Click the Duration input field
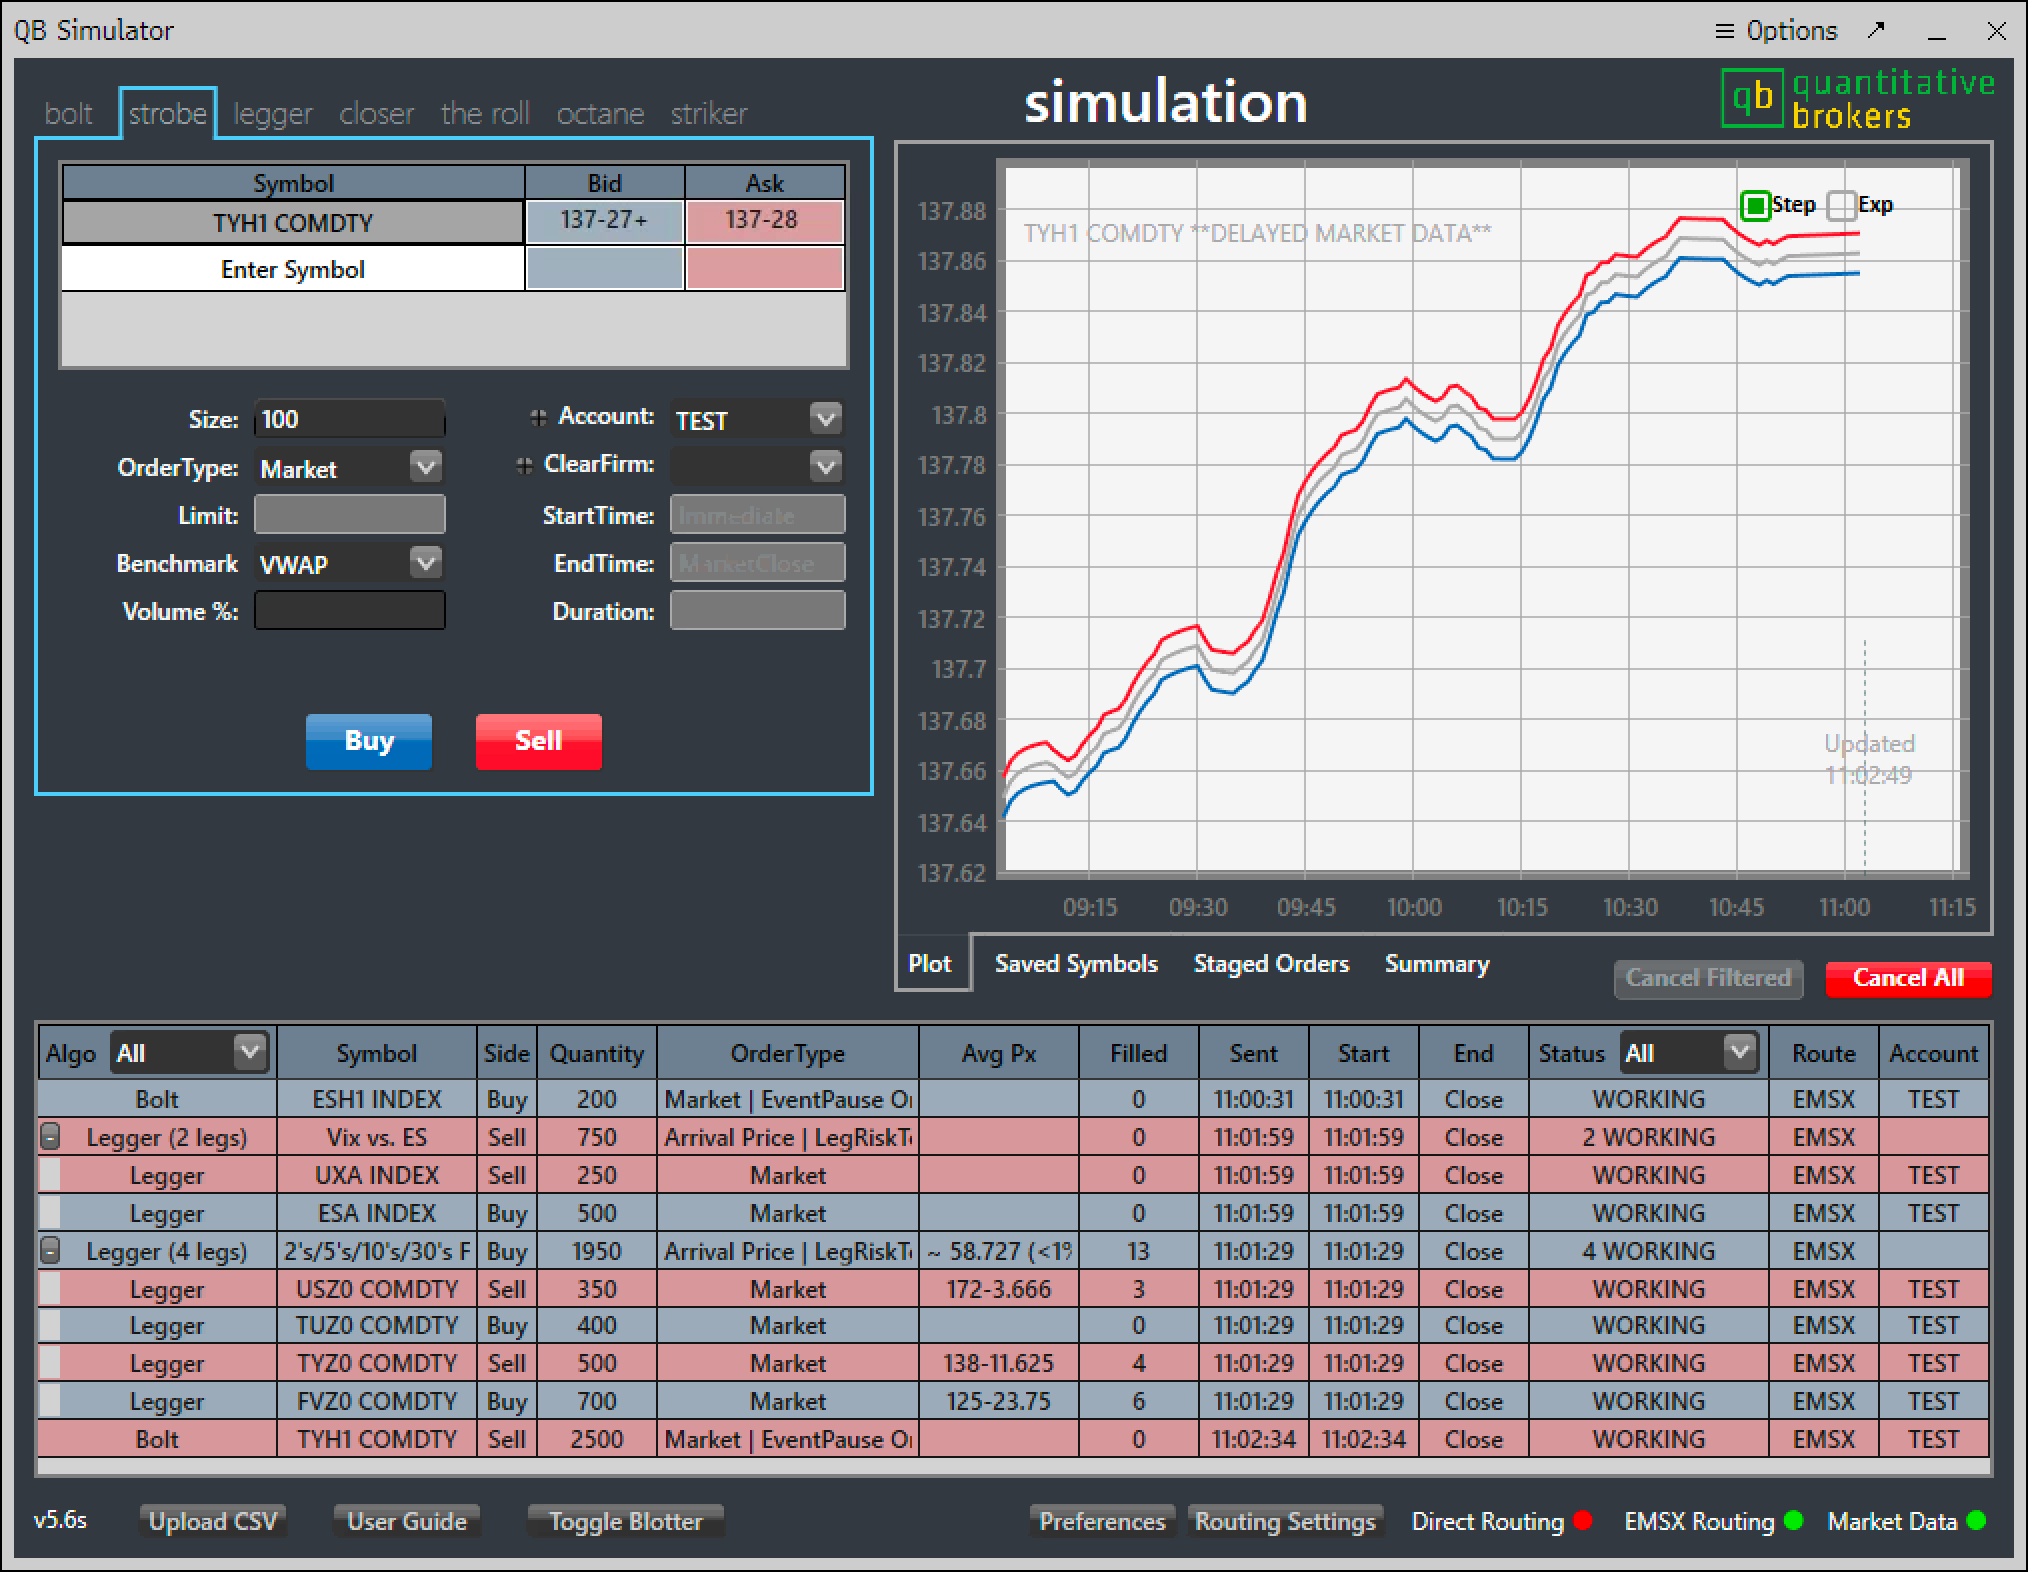2028x1572 pixels. click(757, 611)
